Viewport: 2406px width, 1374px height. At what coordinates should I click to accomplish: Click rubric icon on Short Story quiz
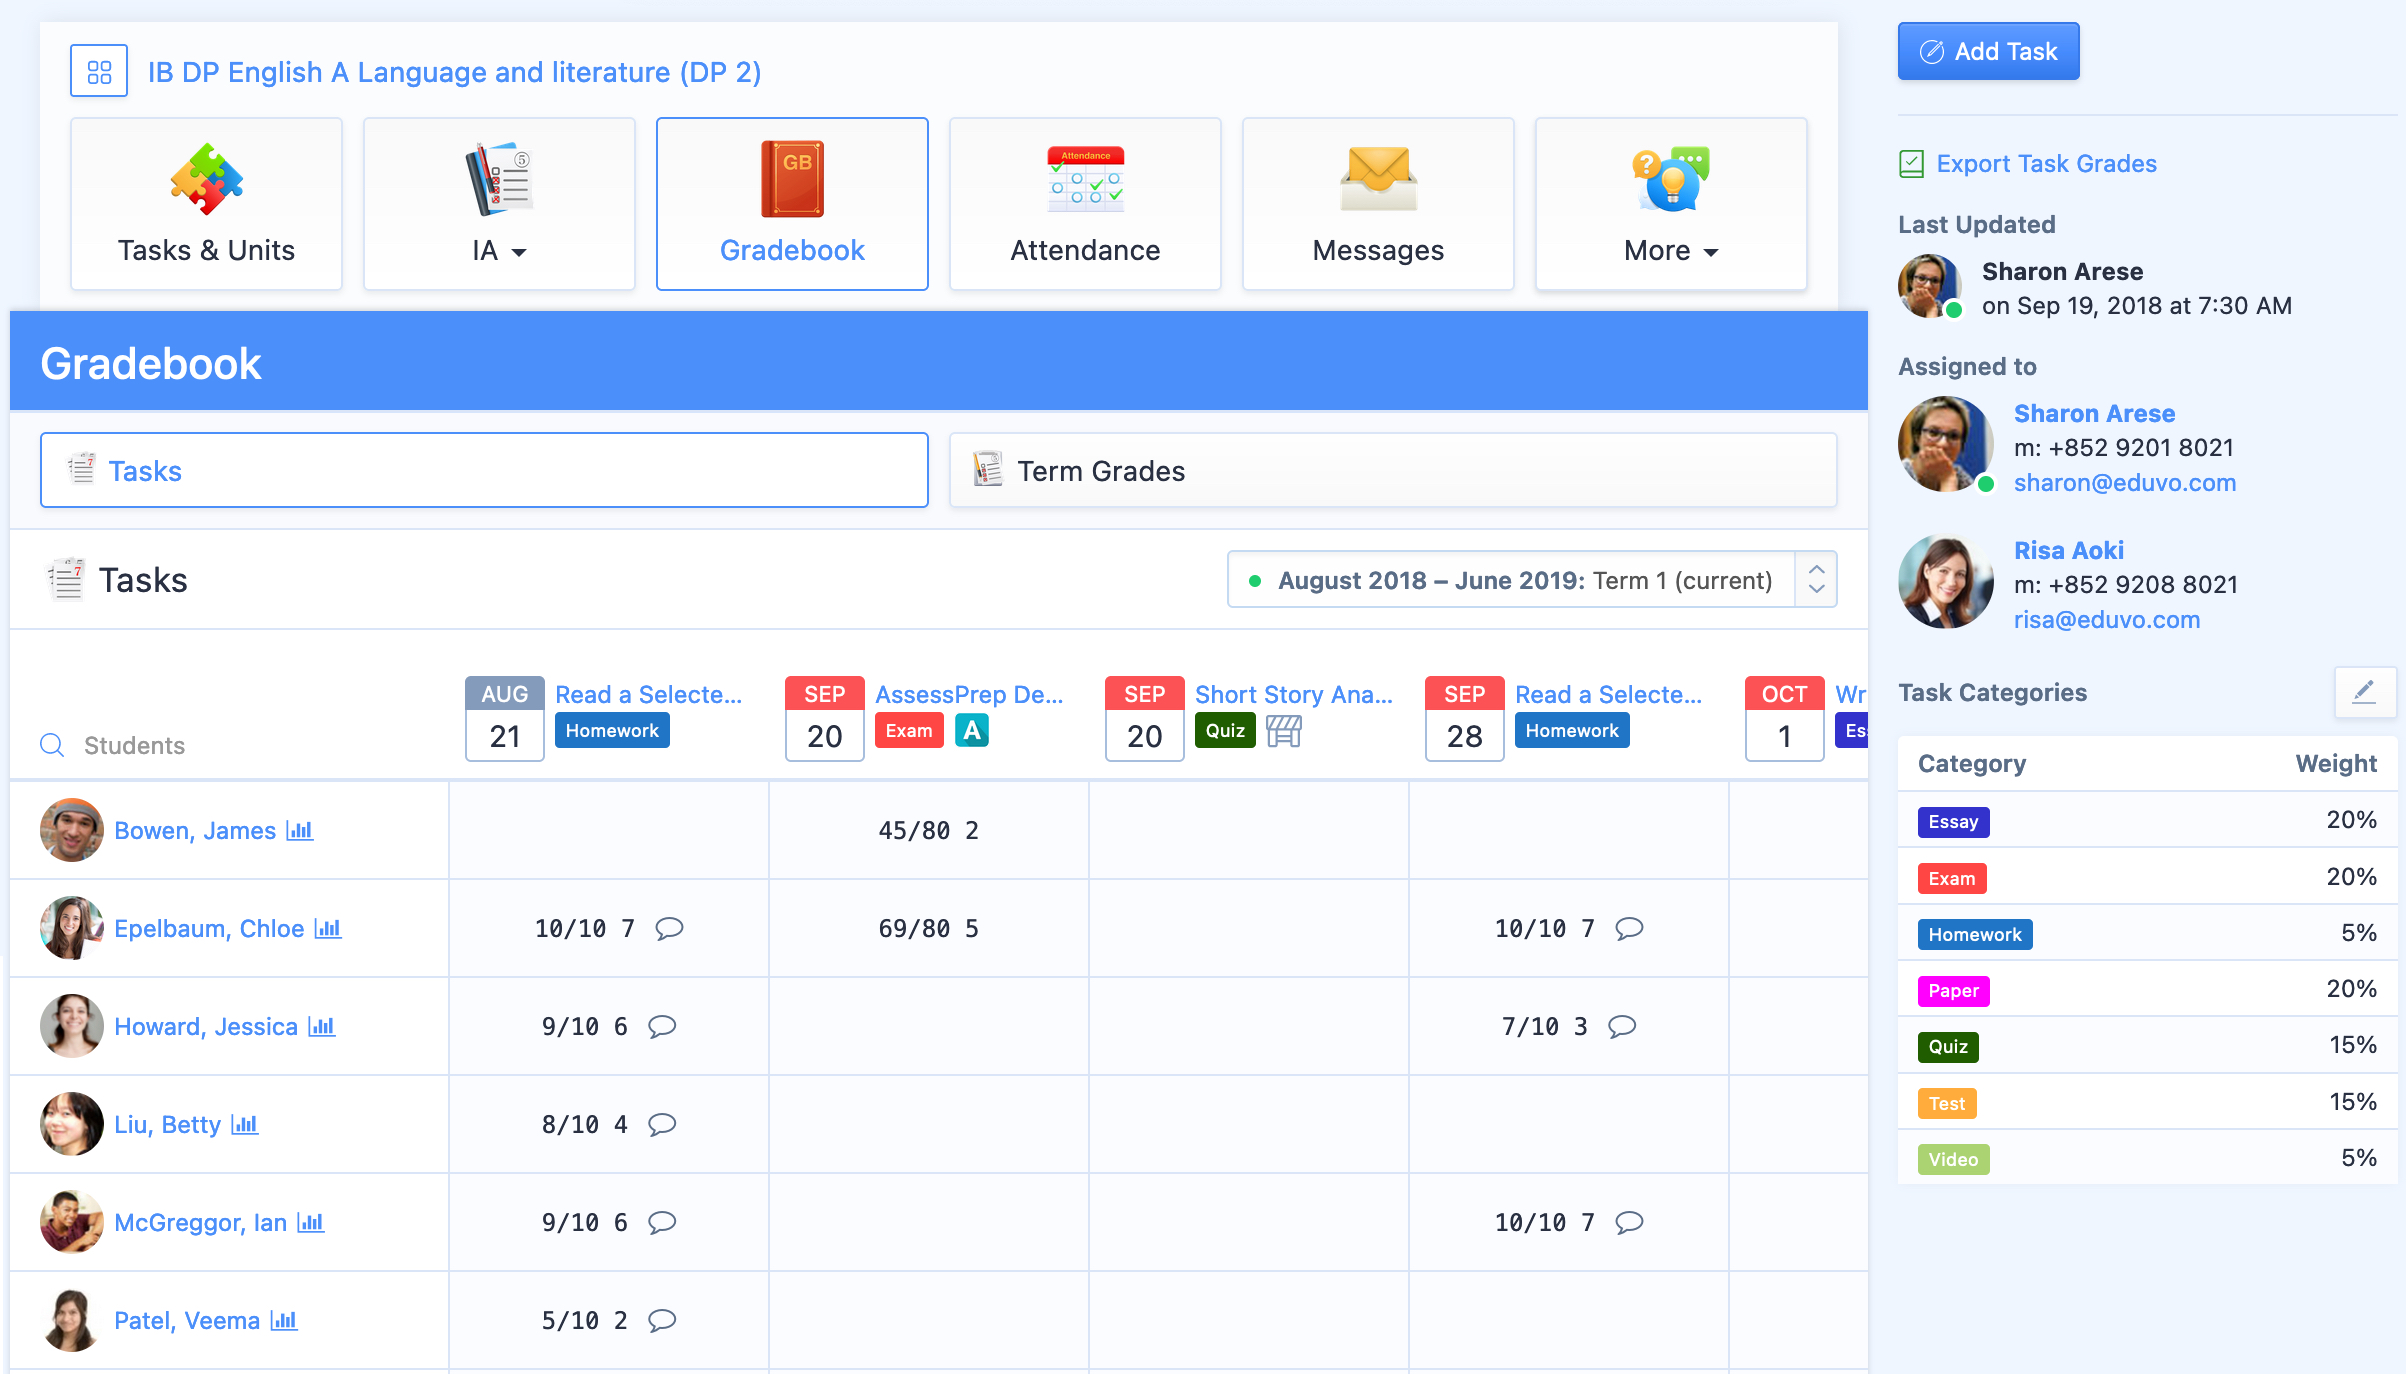(1283, 731)
